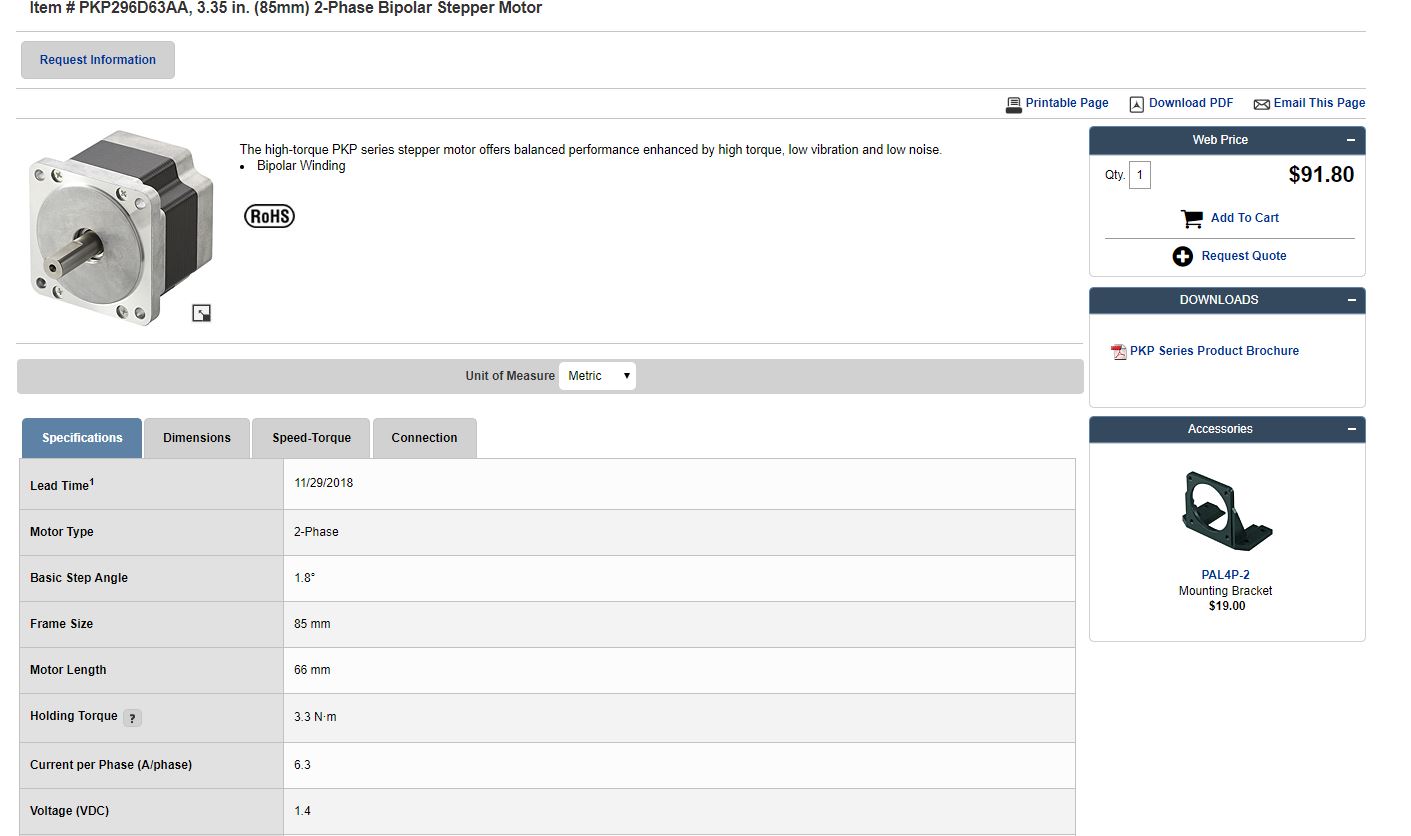Enlarge the motor product image
Image resolution: width=1411 pixels, height=836 pixels.
201,313
